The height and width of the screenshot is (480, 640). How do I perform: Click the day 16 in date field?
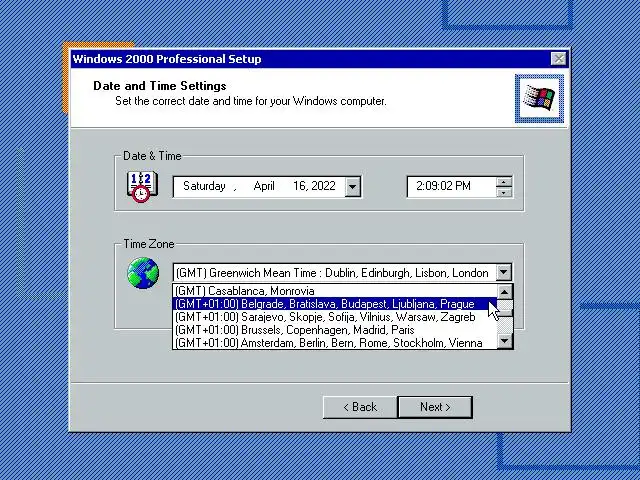tap(300, 186)
